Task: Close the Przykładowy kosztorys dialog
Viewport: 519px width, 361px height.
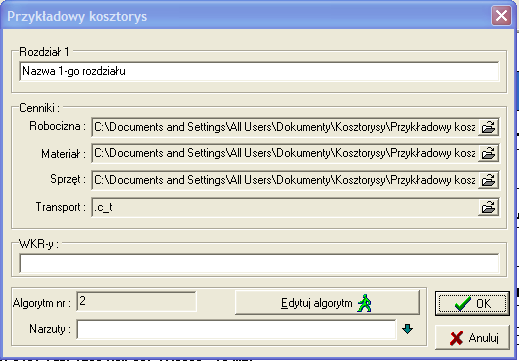Action: [x=501, y=15]
